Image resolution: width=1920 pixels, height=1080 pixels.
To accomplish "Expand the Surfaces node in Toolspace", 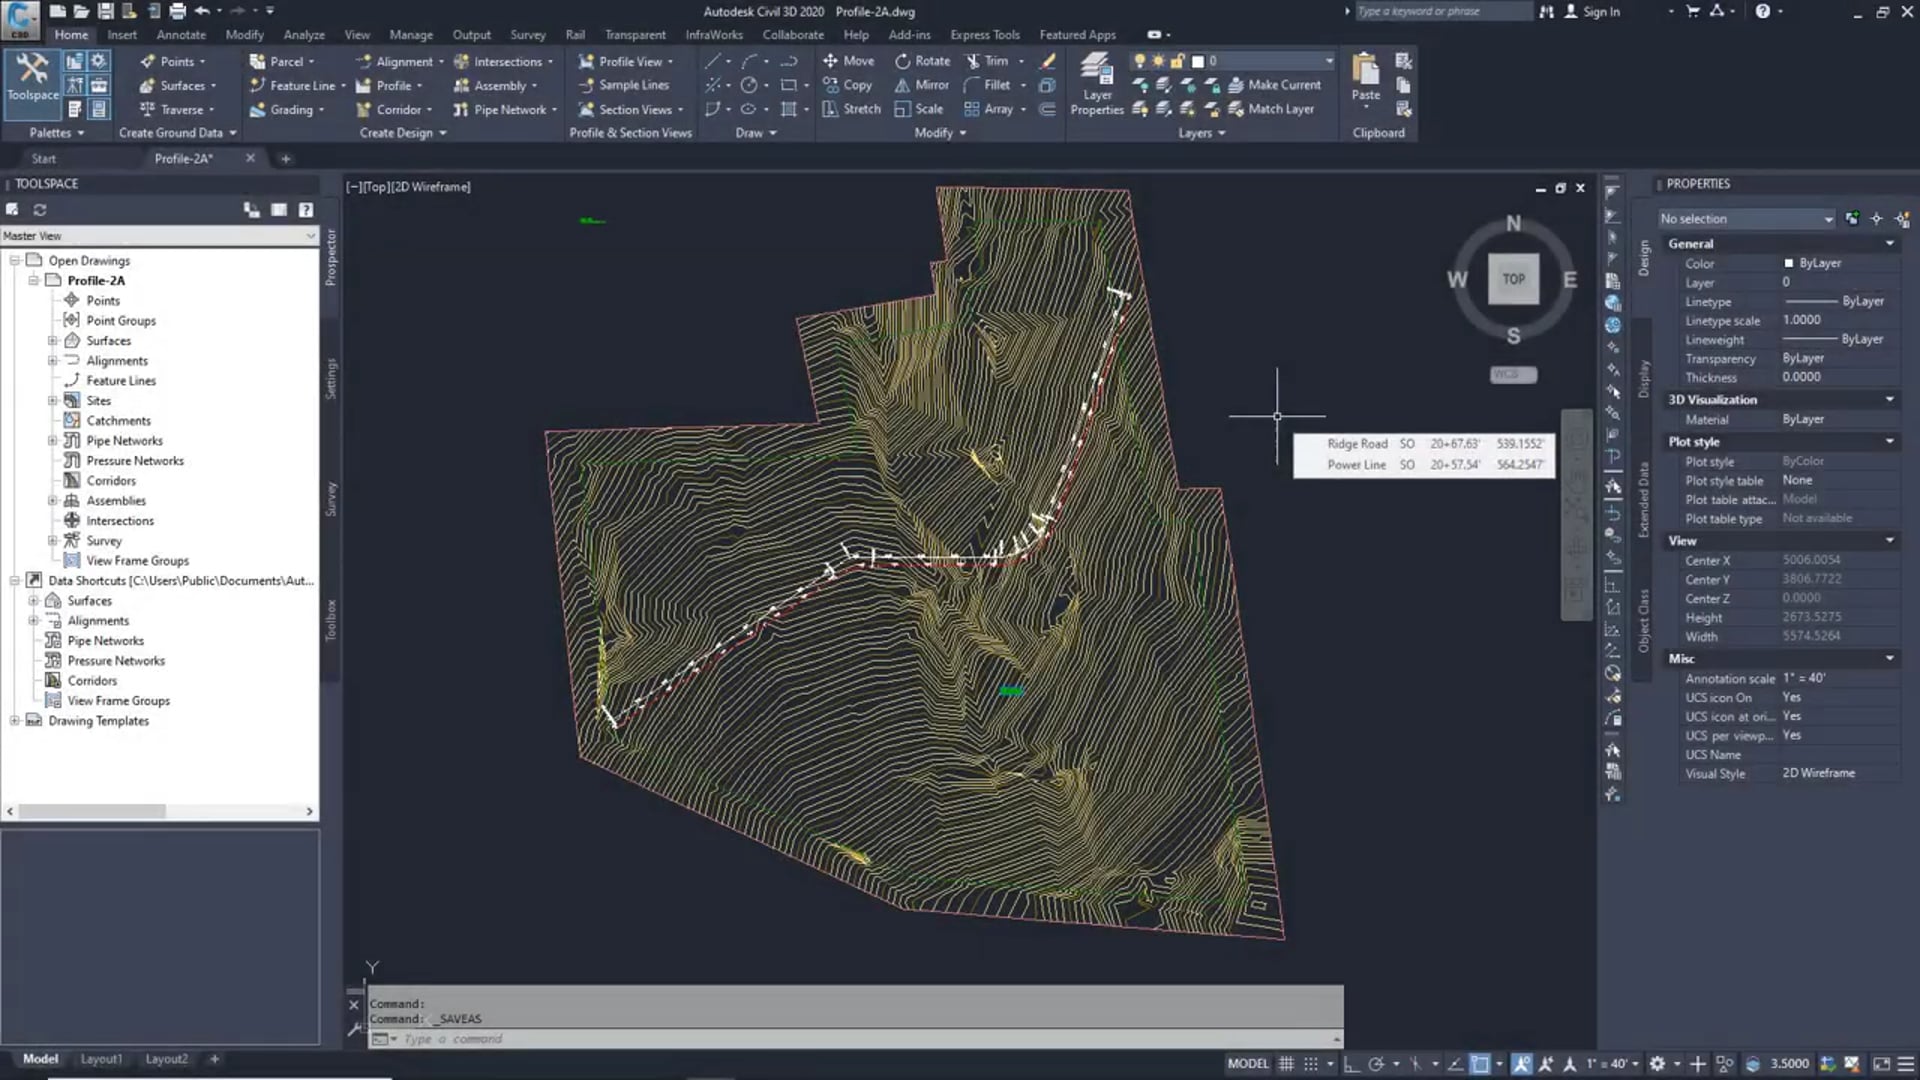I will tap(53, 340).
